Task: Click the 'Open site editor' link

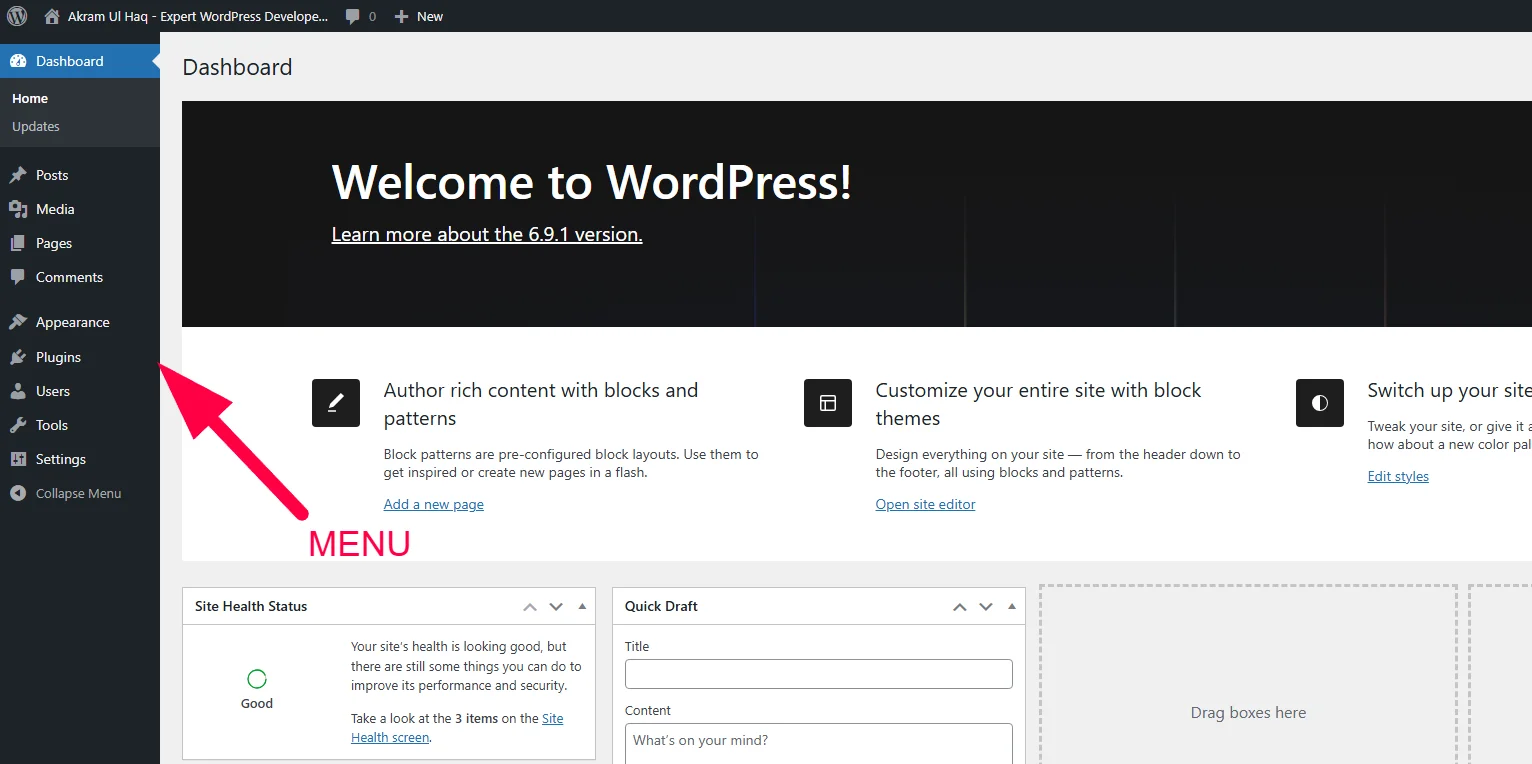Action: [x=925, y=504]
